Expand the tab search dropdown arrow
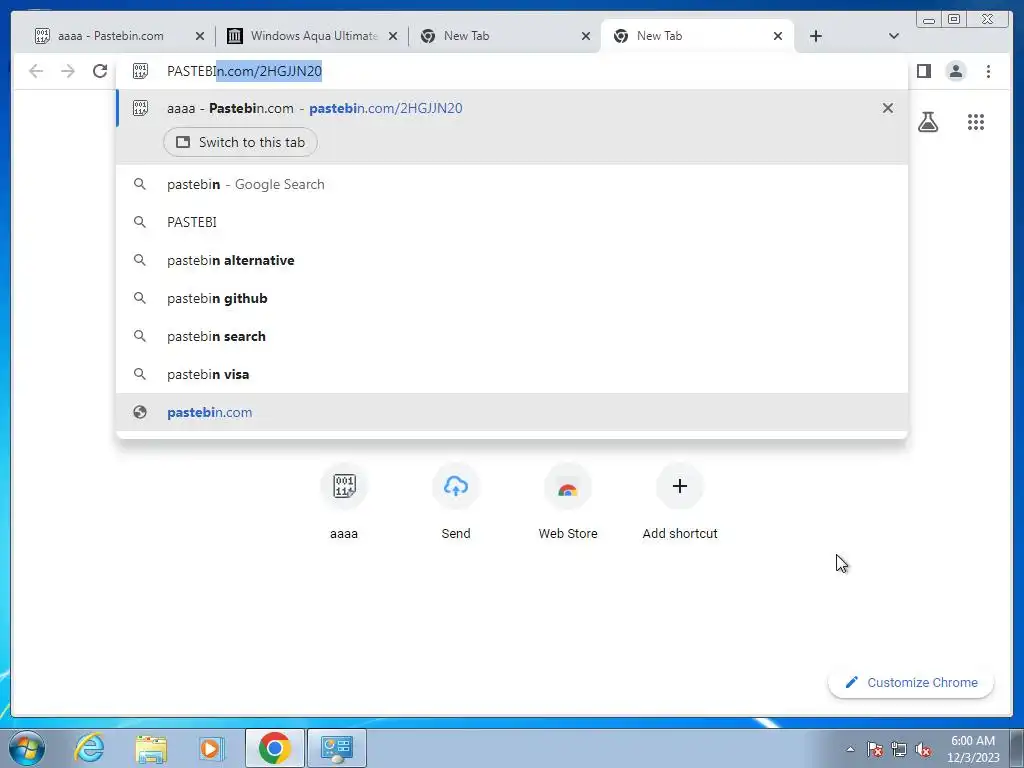Viewport: 1024px width, 768px height. point(894,36)
